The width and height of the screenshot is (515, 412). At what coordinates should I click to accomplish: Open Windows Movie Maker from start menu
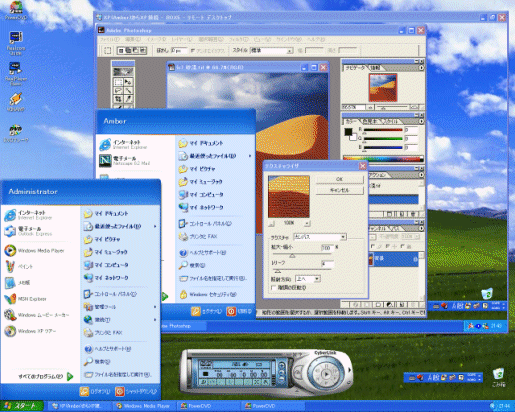click(37, 315)
